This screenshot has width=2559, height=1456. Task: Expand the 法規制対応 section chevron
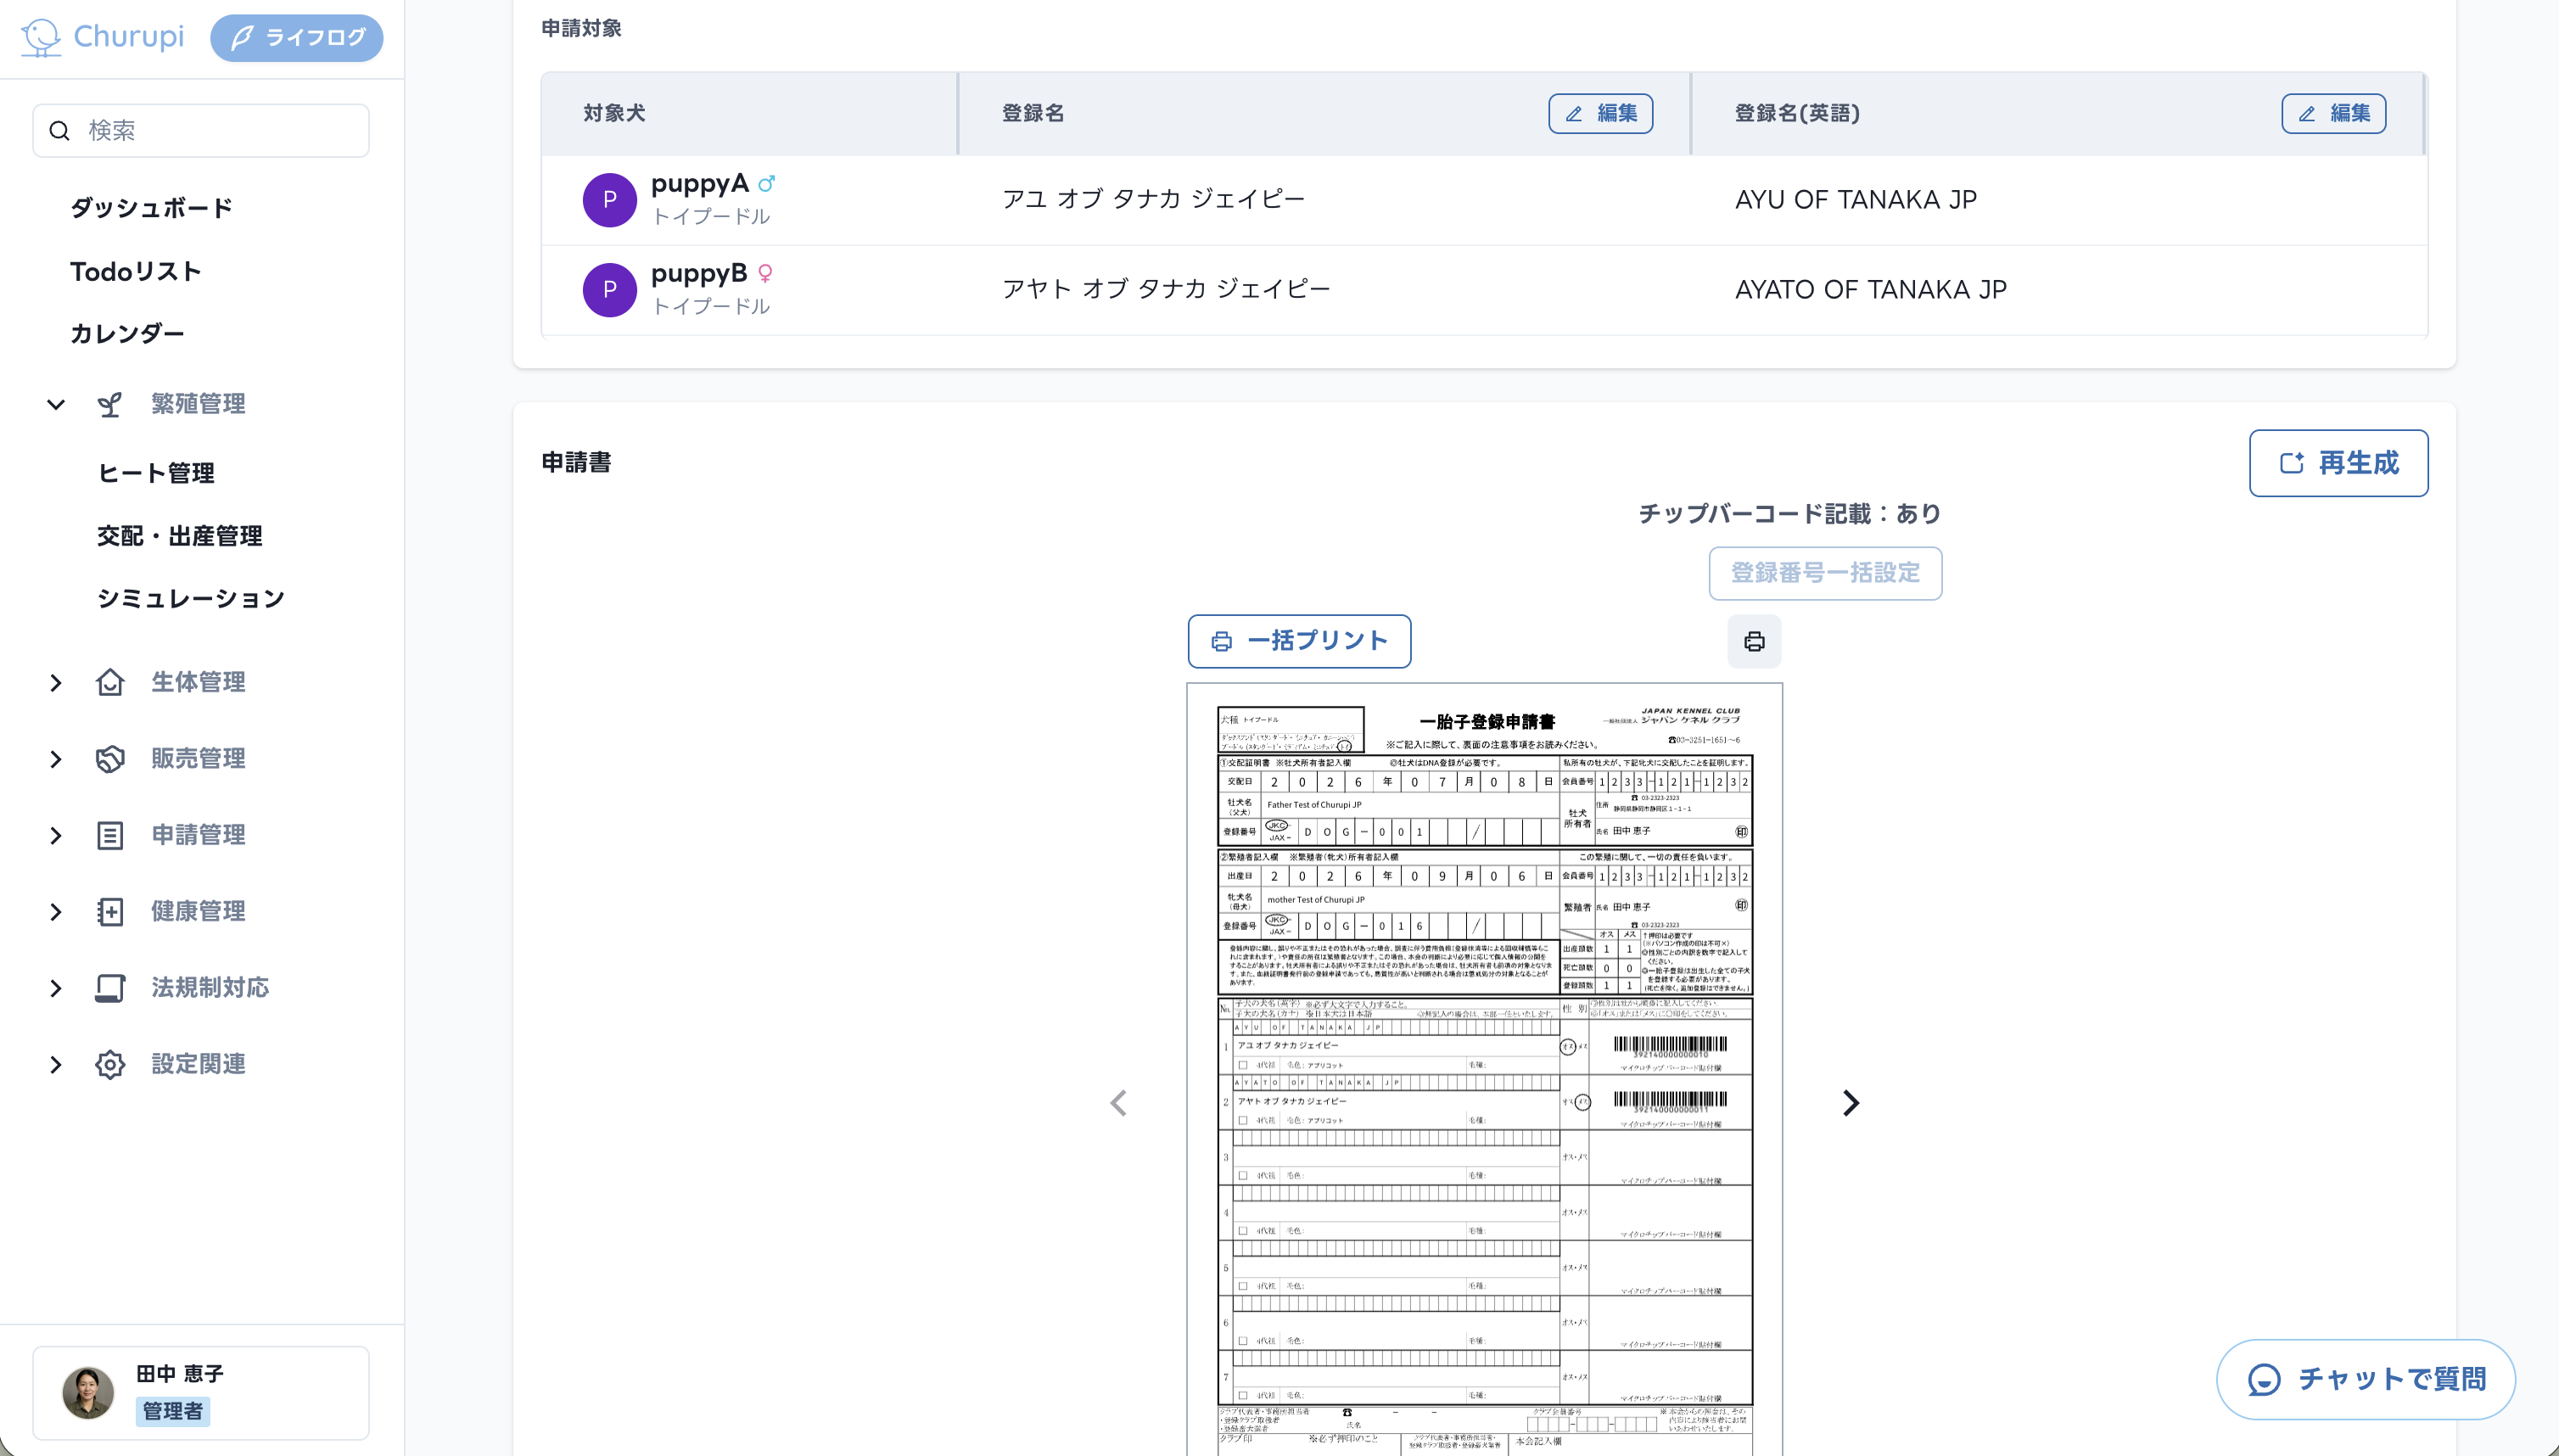[x=56, y=988]
